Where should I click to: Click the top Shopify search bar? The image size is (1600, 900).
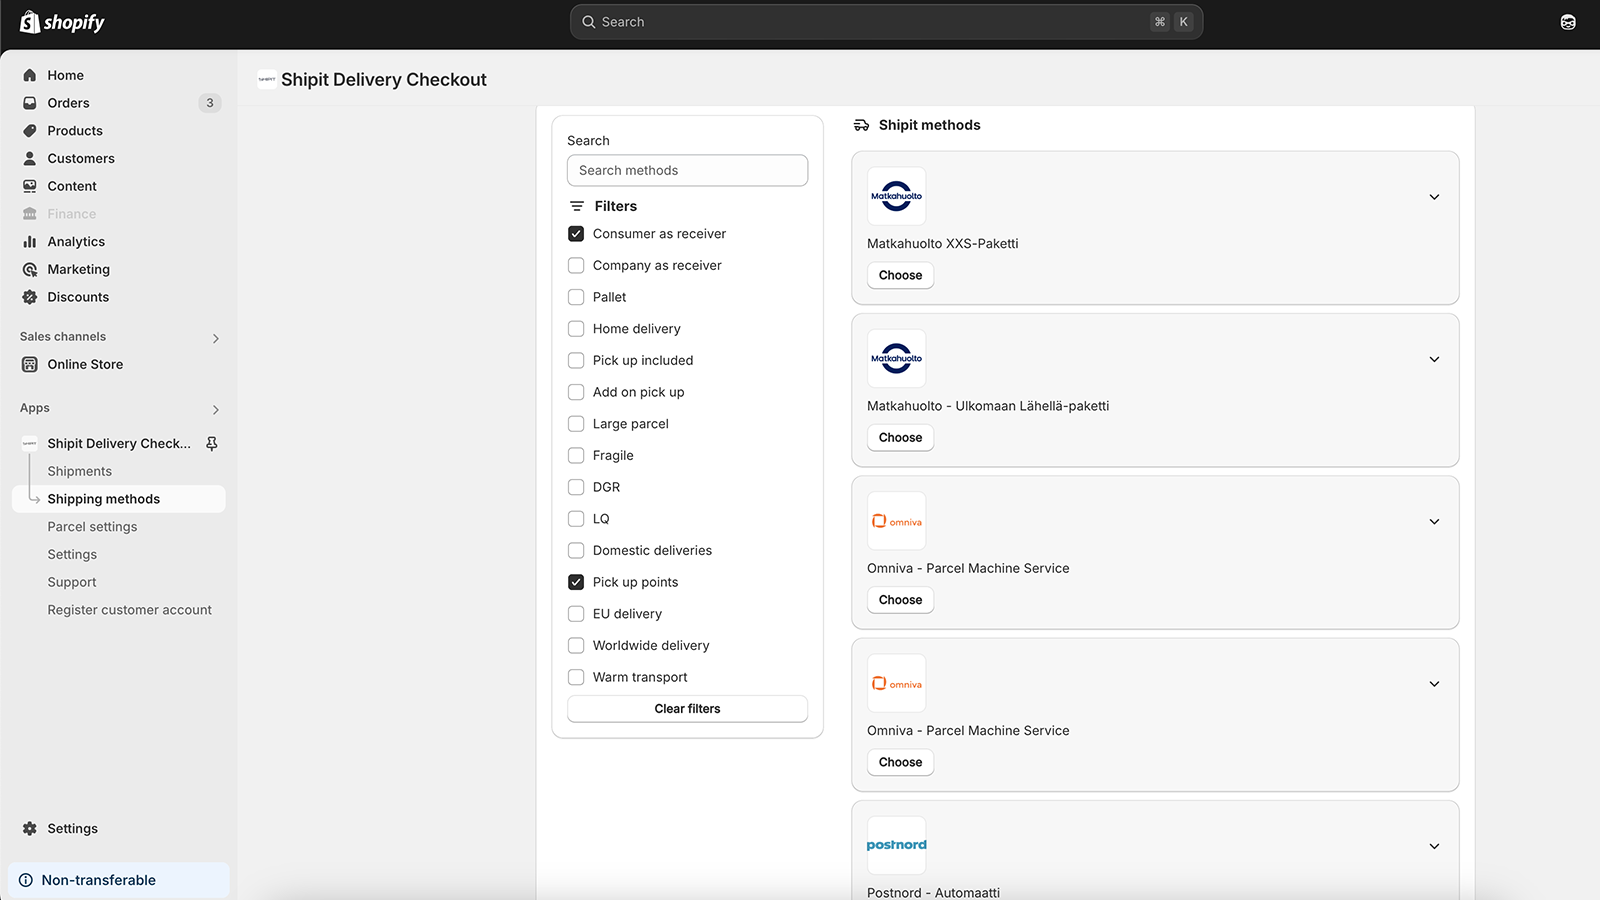pos(886,22)
